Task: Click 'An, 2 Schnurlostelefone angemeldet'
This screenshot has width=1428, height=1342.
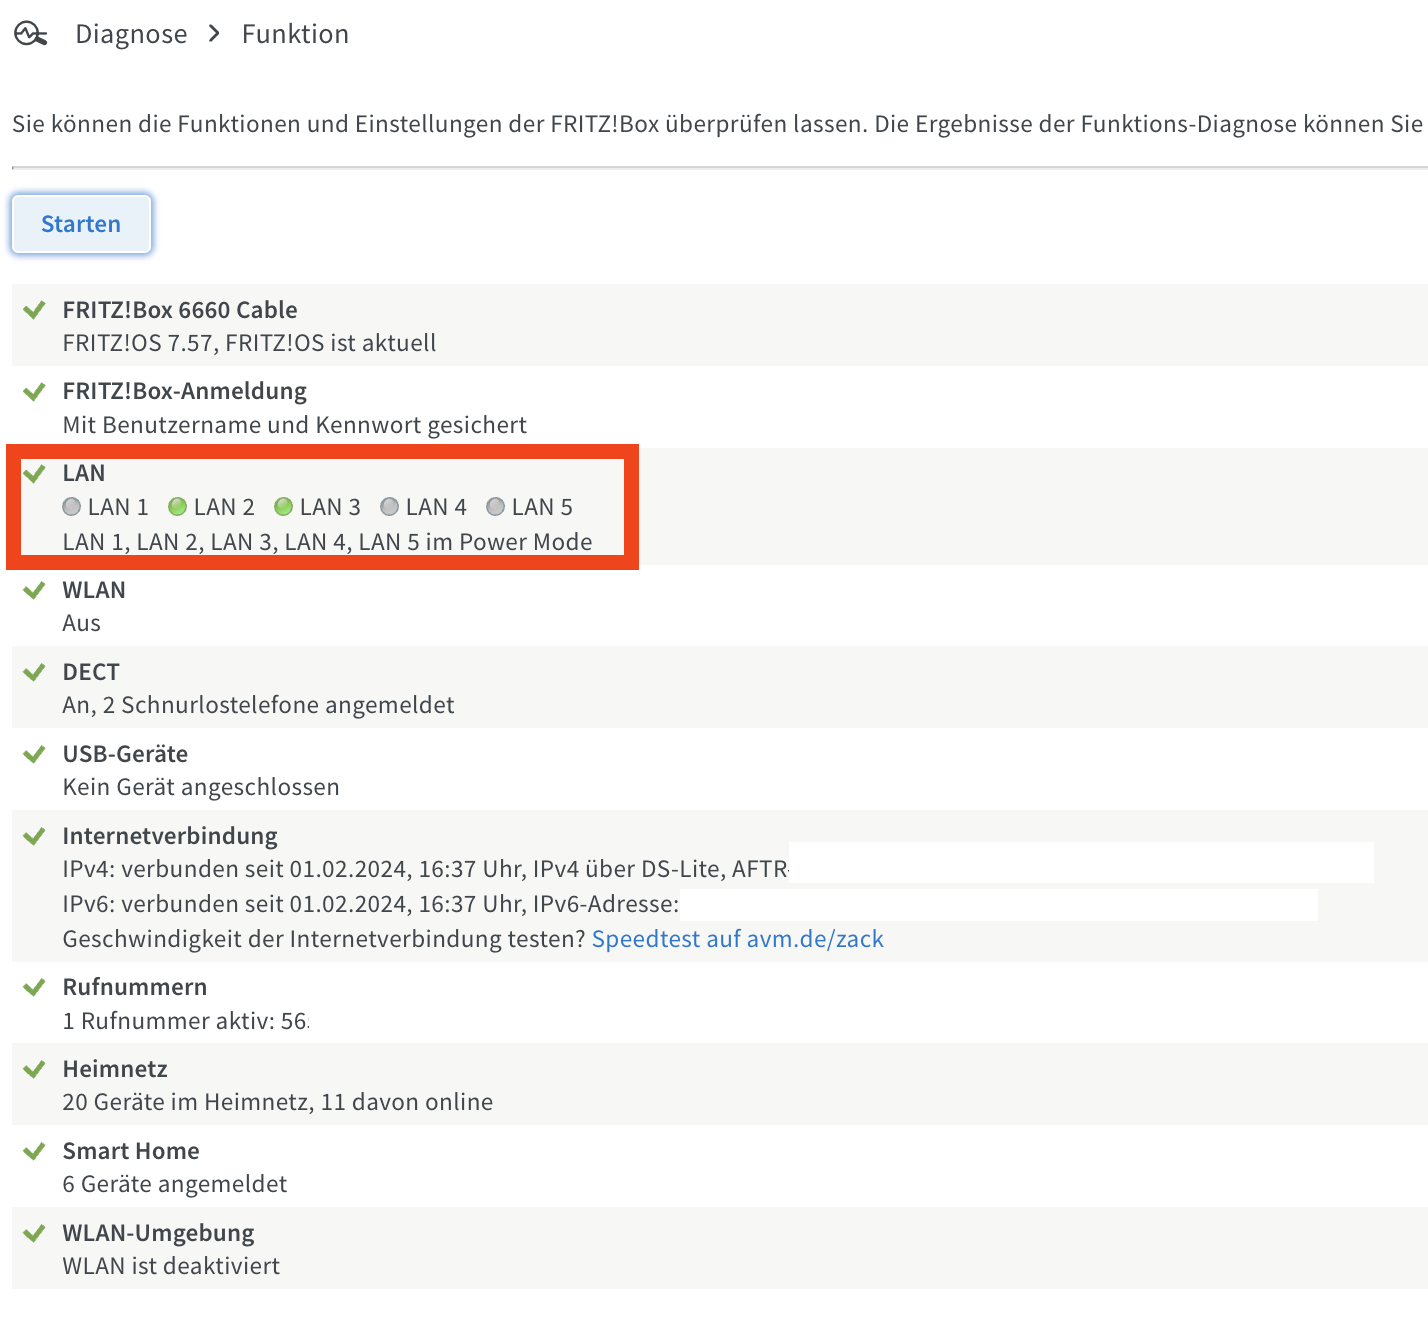Action: coord(258,705)
